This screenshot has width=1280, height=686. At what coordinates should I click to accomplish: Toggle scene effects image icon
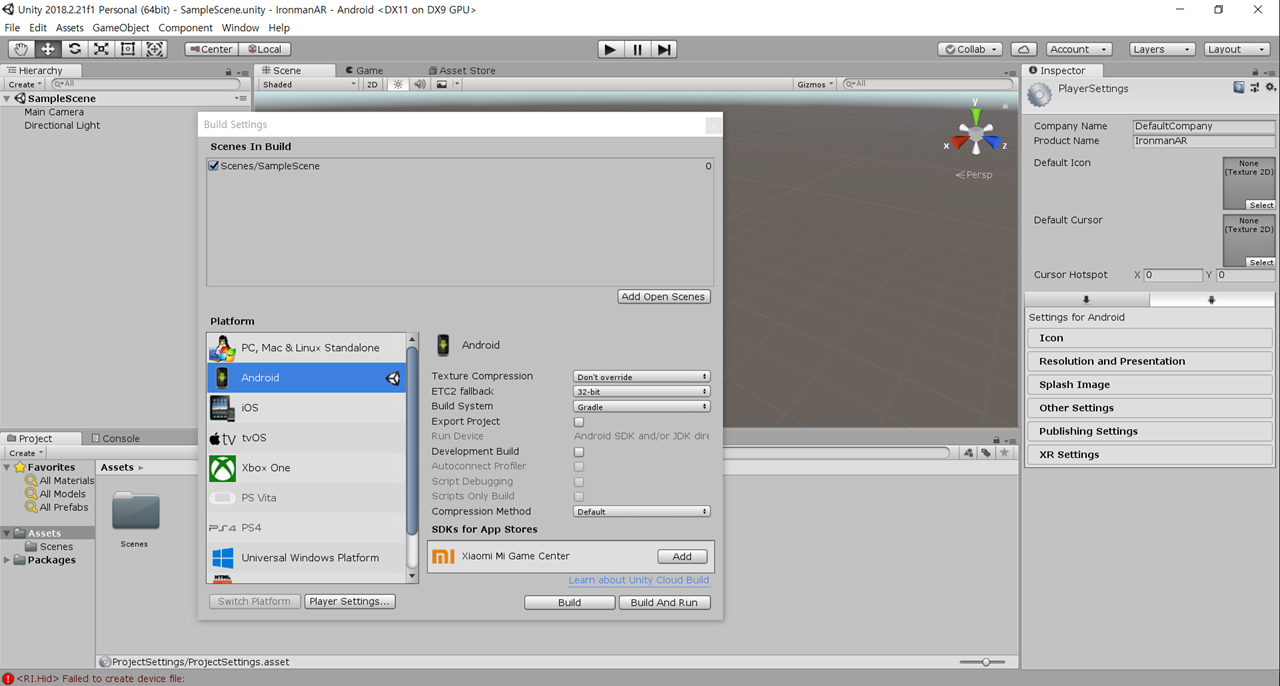click(442, 85)
